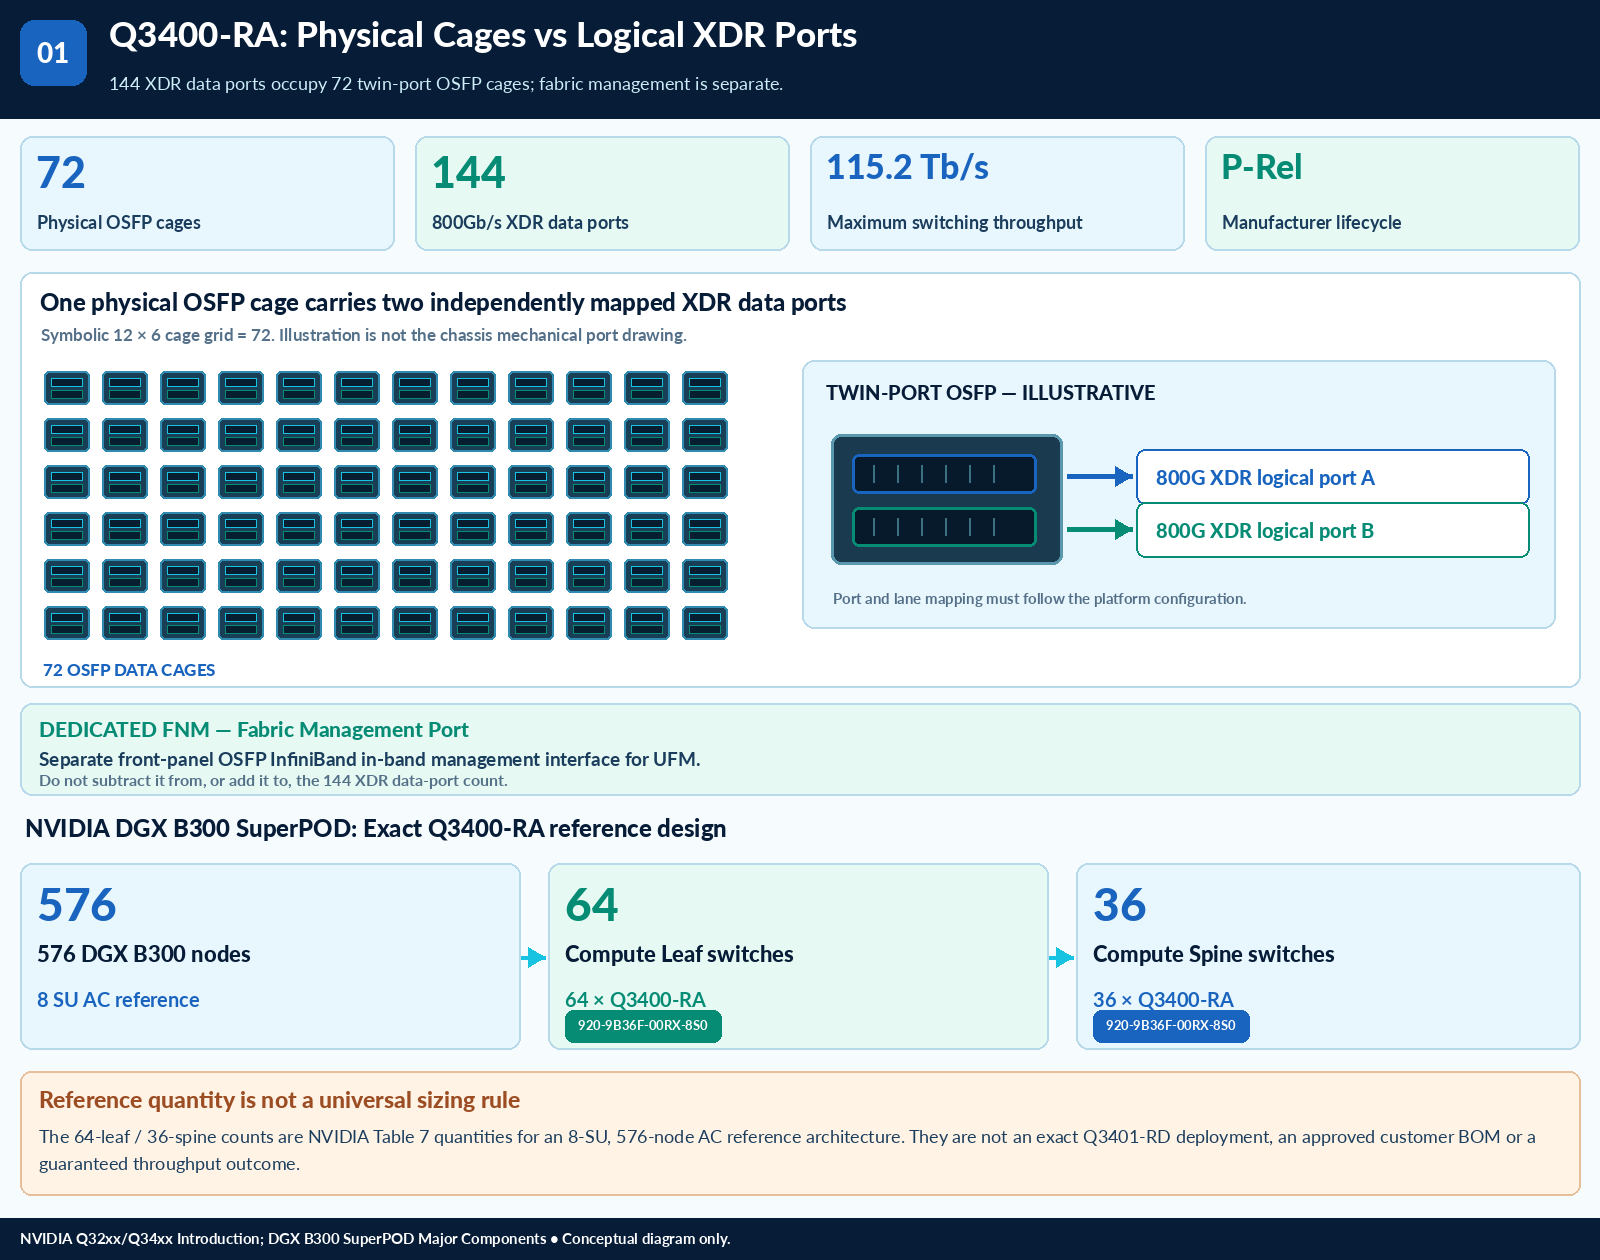
Task: Click the port and lane mapping note
Action: point(1039,599)
